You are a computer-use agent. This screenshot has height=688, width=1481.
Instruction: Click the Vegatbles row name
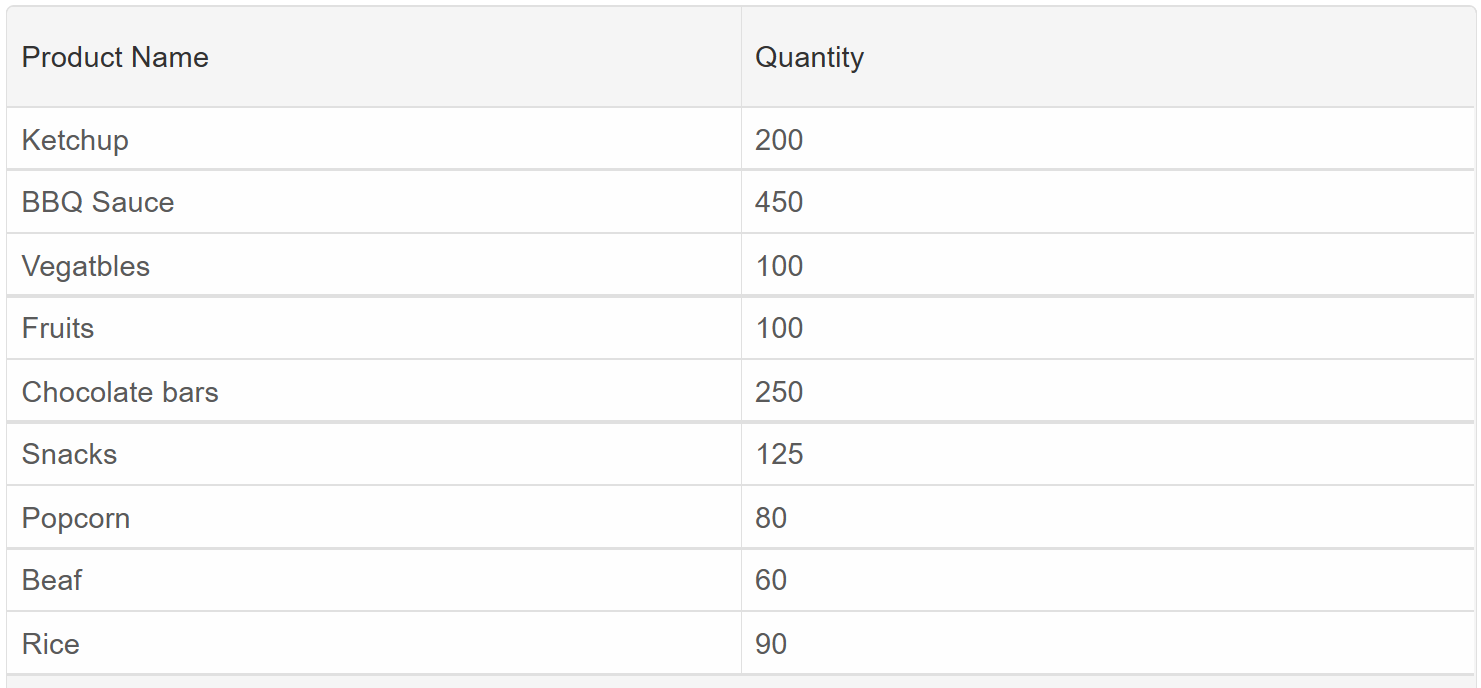tap(374, 265)
